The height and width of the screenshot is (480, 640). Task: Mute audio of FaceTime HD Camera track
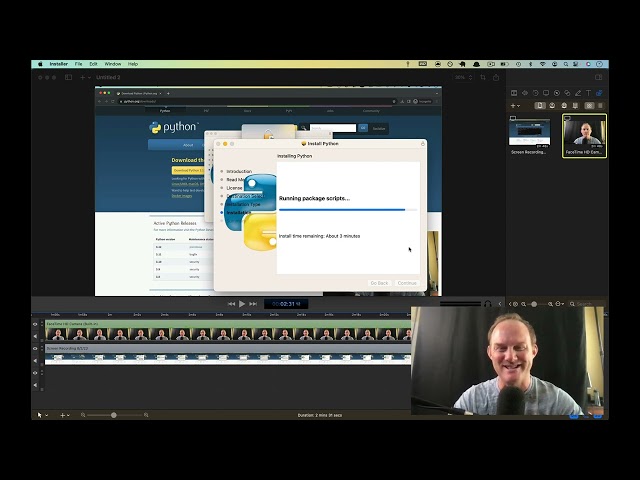pyautogui.click(x=35, y=336)
